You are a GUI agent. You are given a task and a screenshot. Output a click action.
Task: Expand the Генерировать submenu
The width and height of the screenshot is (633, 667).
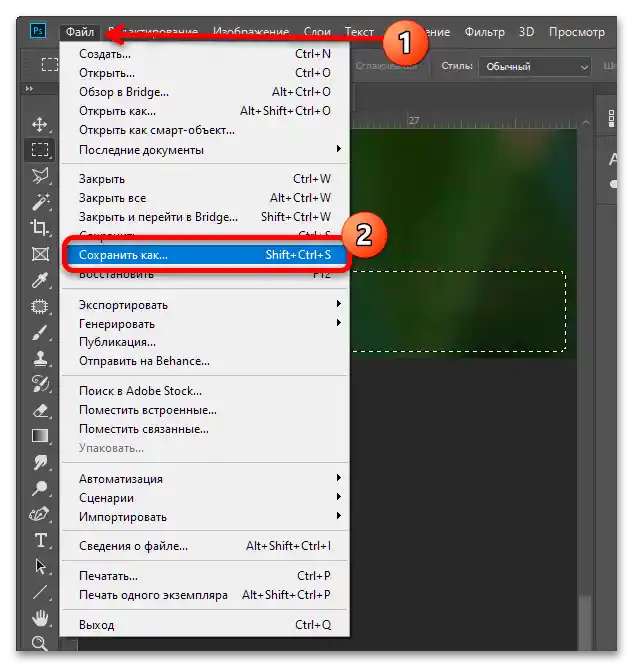[205, 324]
